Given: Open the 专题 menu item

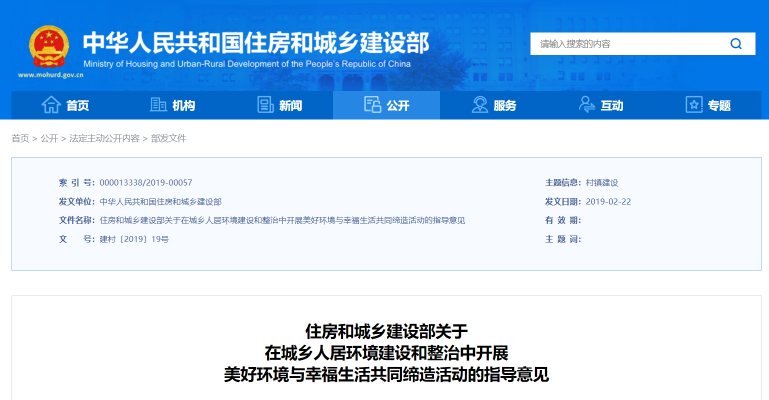Looking at the screenshot, I should pyautogui.click(x=719, y=106).
